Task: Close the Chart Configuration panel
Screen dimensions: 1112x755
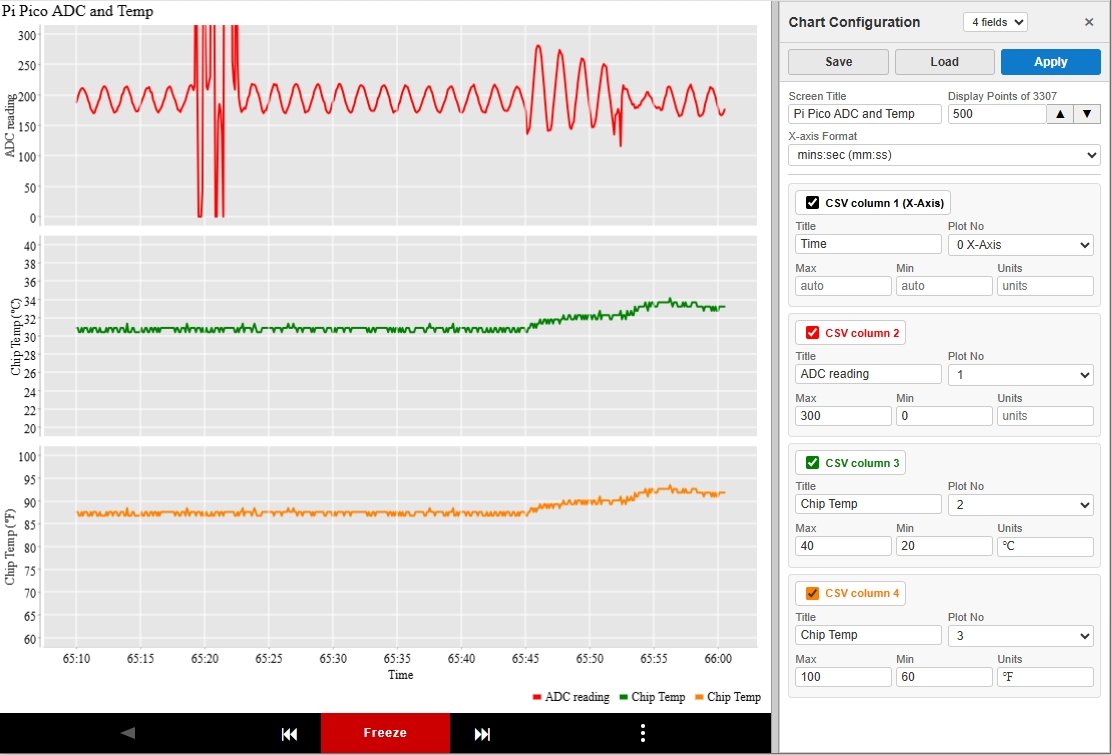Action: pos(1089,22)
